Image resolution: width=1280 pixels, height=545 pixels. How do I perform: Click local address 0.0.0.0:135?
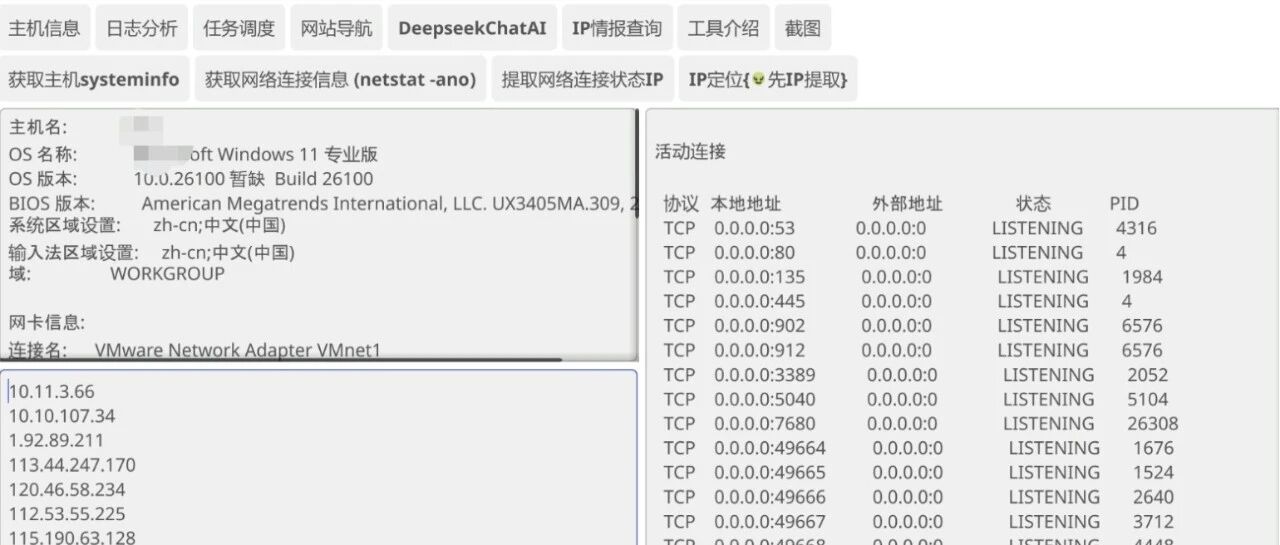pos(760,277)
